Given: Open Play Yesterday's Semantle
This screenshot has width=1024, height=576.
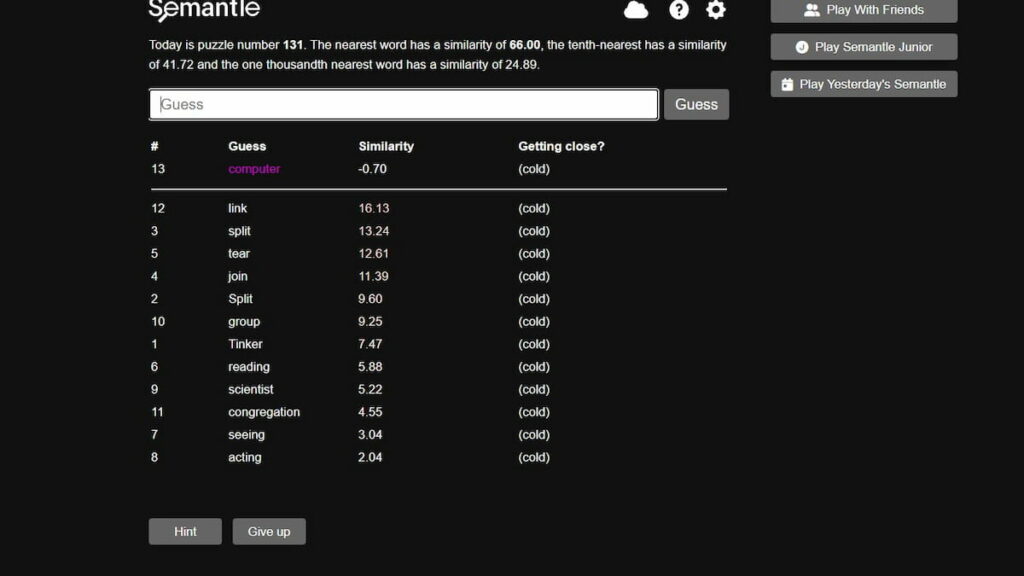Looking at the screenshot, I should [x=862, y=84].
